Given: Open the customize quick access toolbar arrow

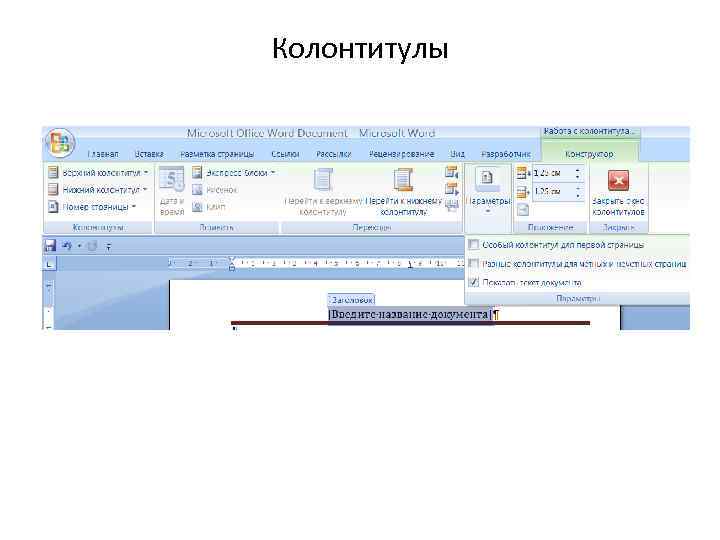Looking at the screenshot, I should pos(108,247).
